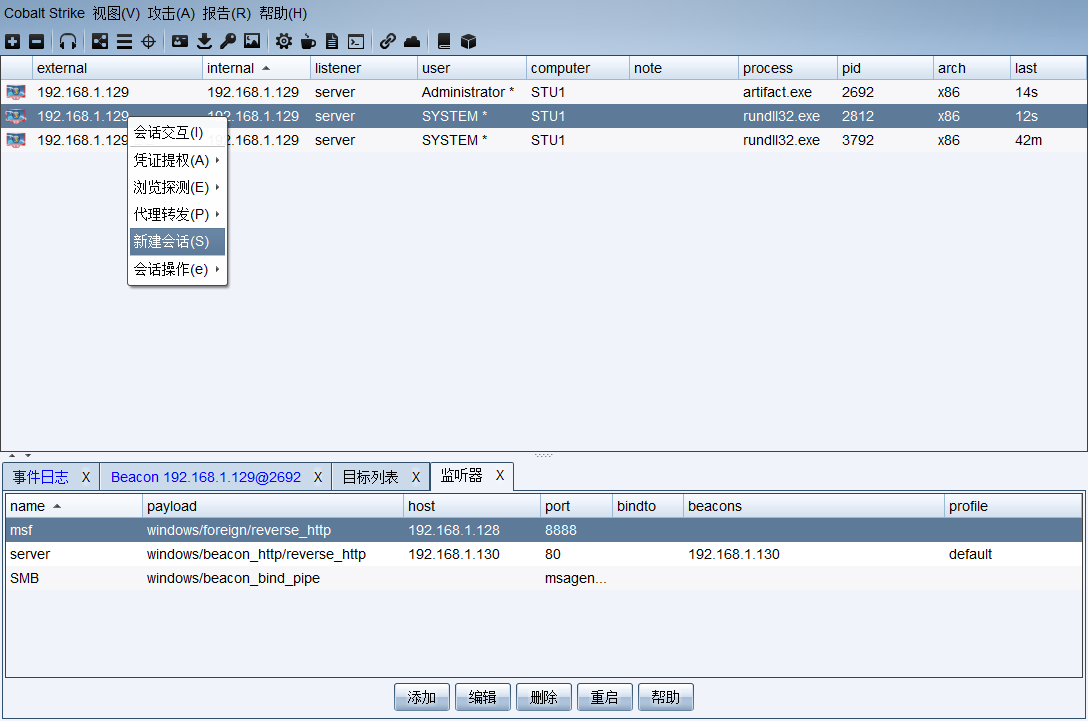
Task: Click the 删除 button
Action: [x=544, y=697]
